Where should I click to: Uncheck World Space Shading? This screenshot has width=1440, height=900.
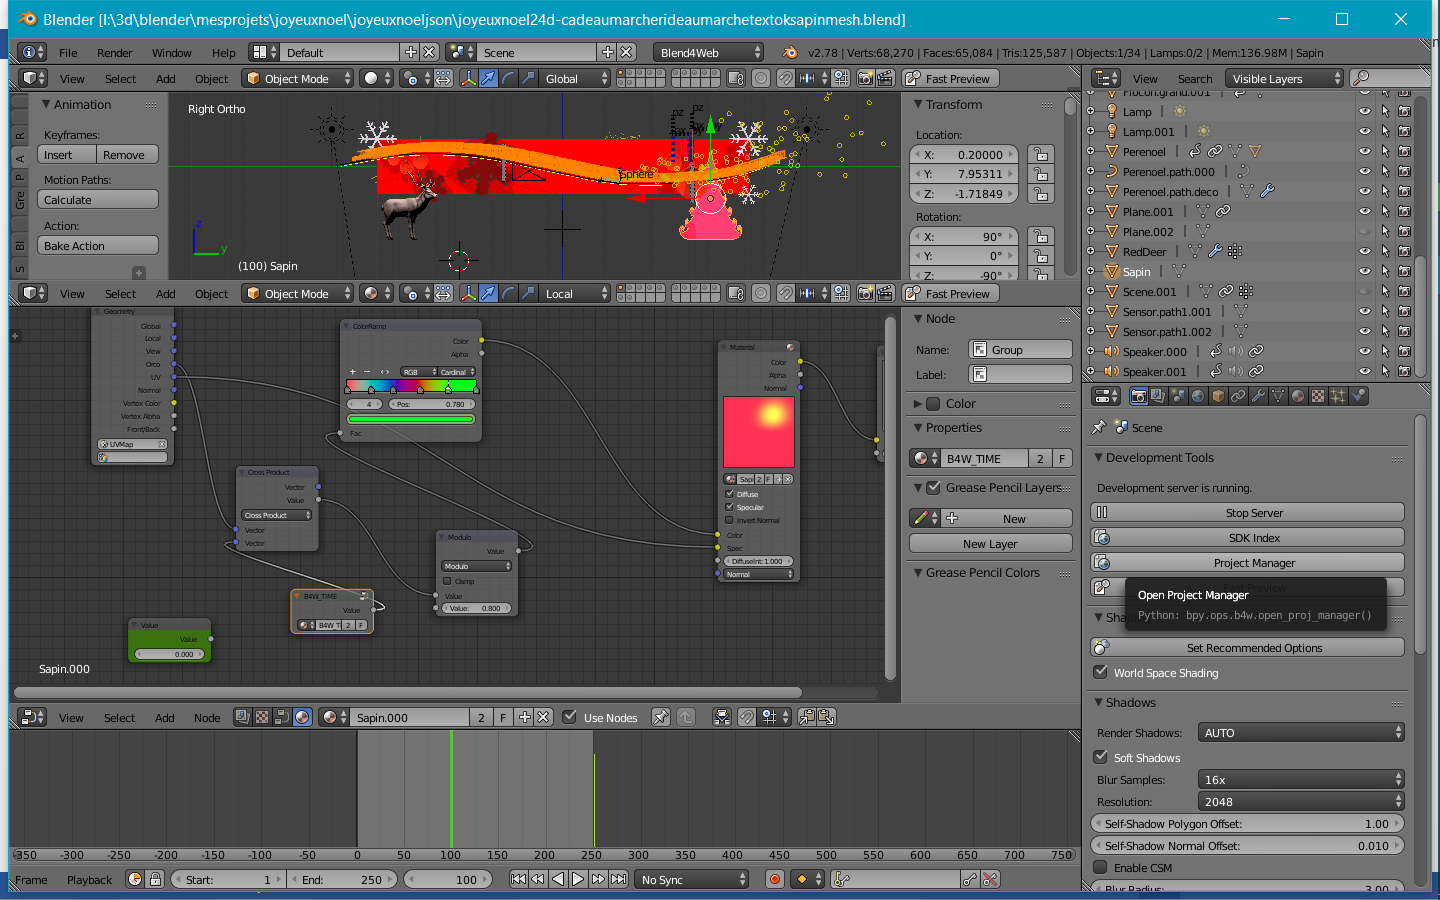point(1101,672)
